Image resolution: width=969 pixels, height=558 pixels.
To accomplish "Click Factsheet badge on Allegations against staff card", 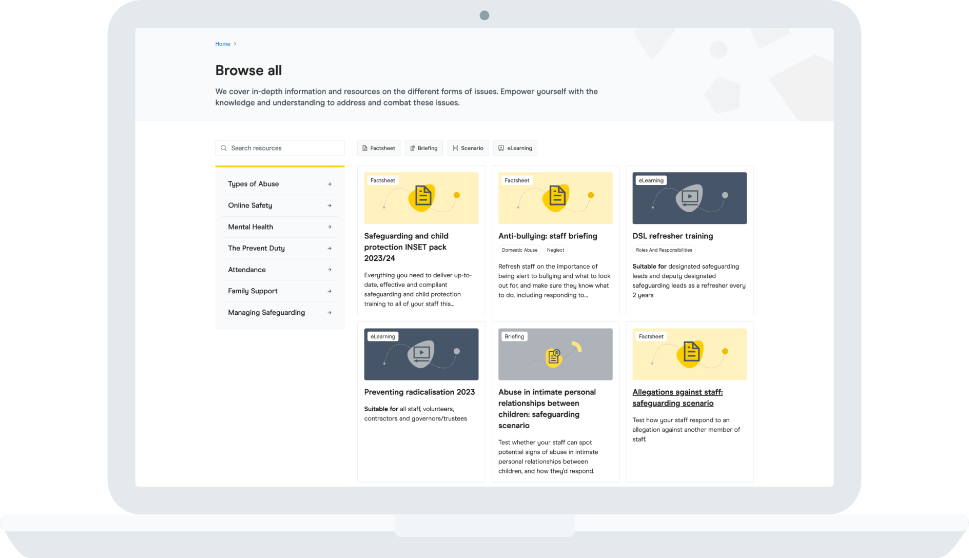I will tap(651, 337).
